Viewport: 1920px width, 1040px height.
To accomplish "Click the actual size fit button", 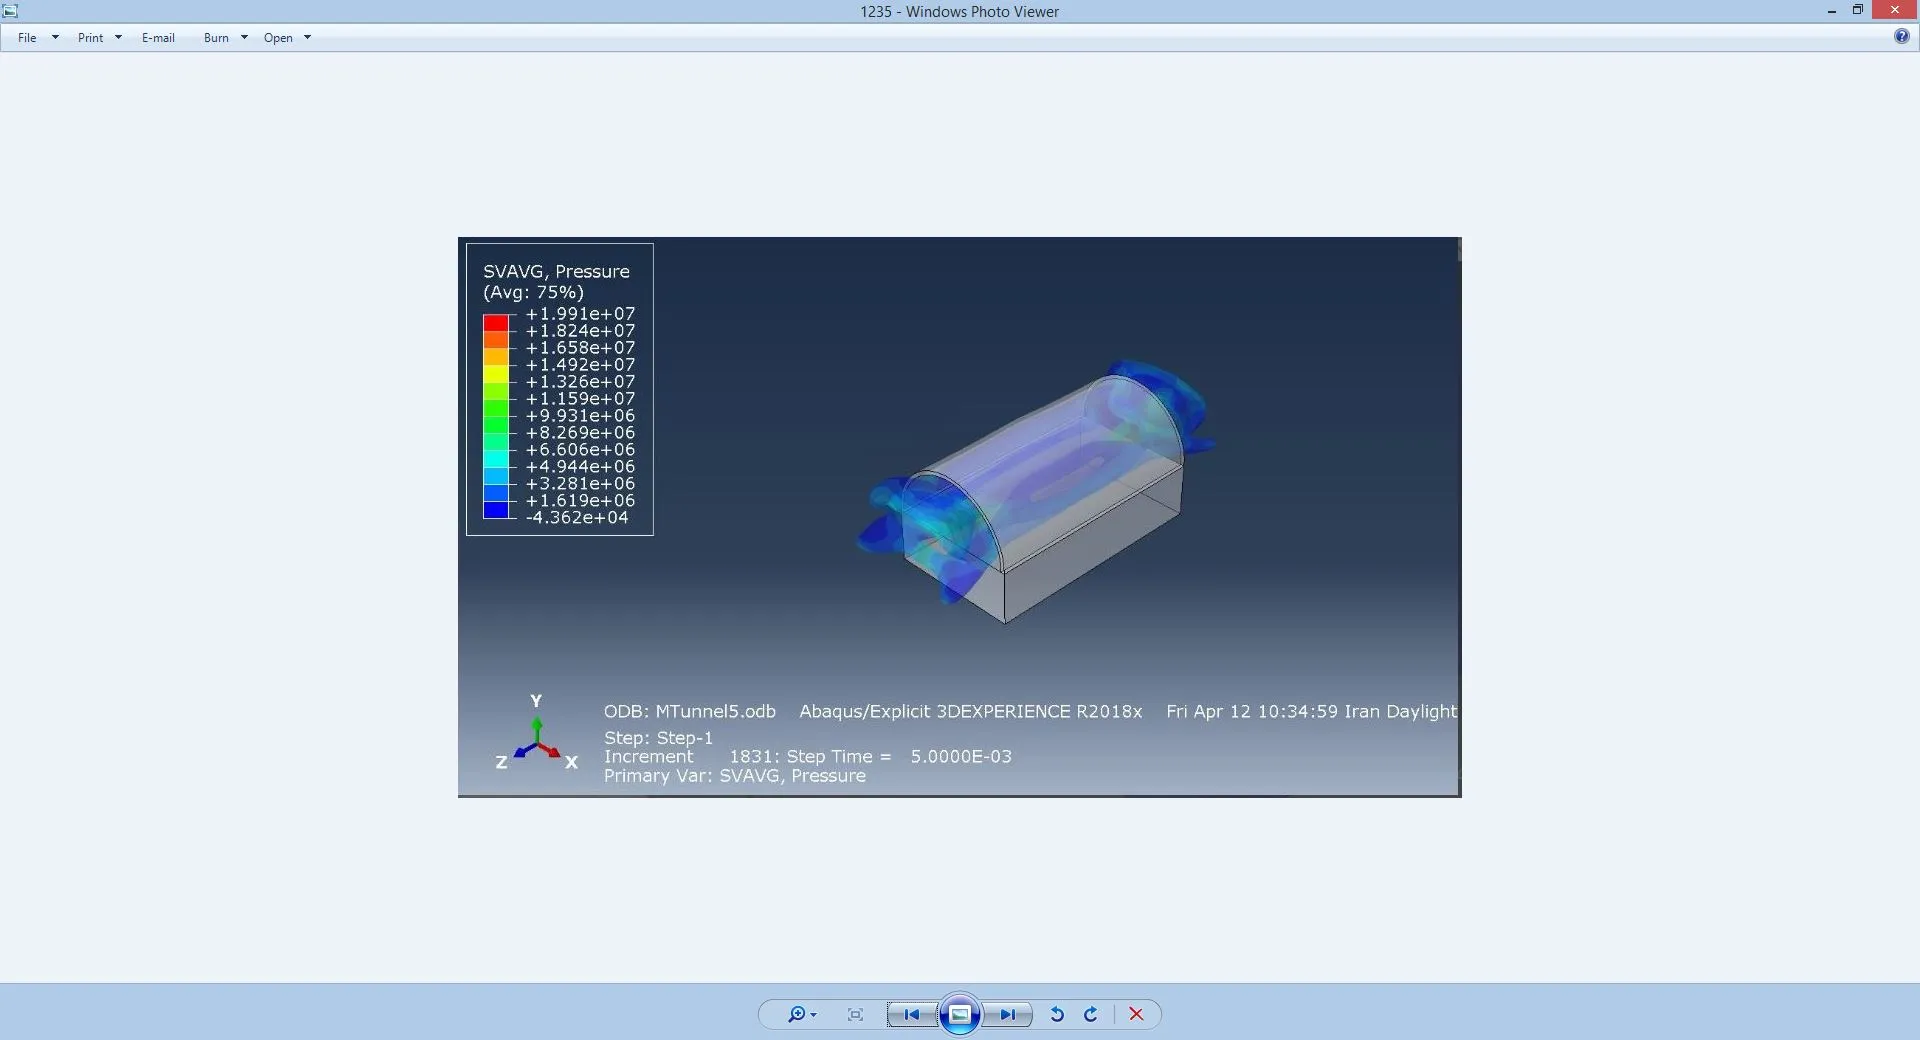I will point(855,1014).
